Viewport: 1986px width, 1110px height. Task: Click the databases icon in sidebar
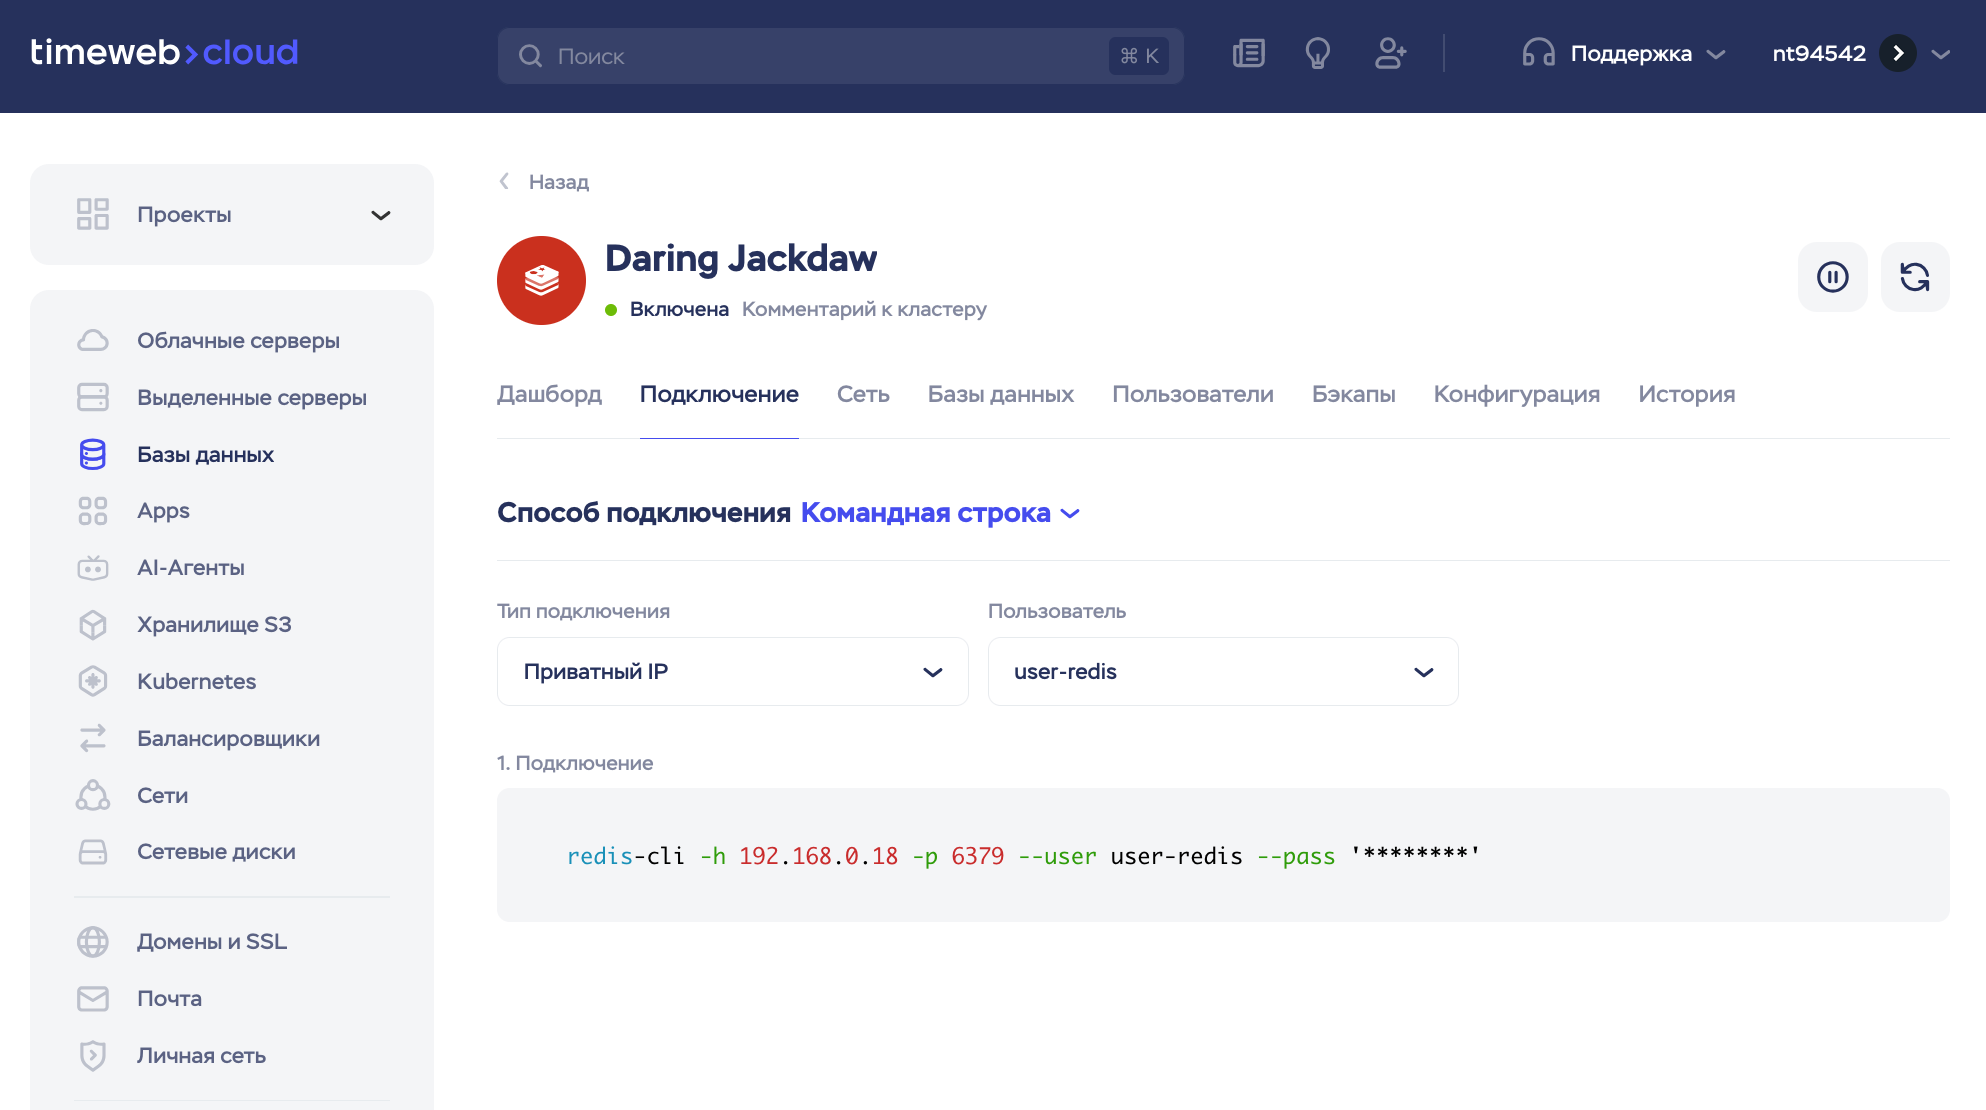pos(93,454)
